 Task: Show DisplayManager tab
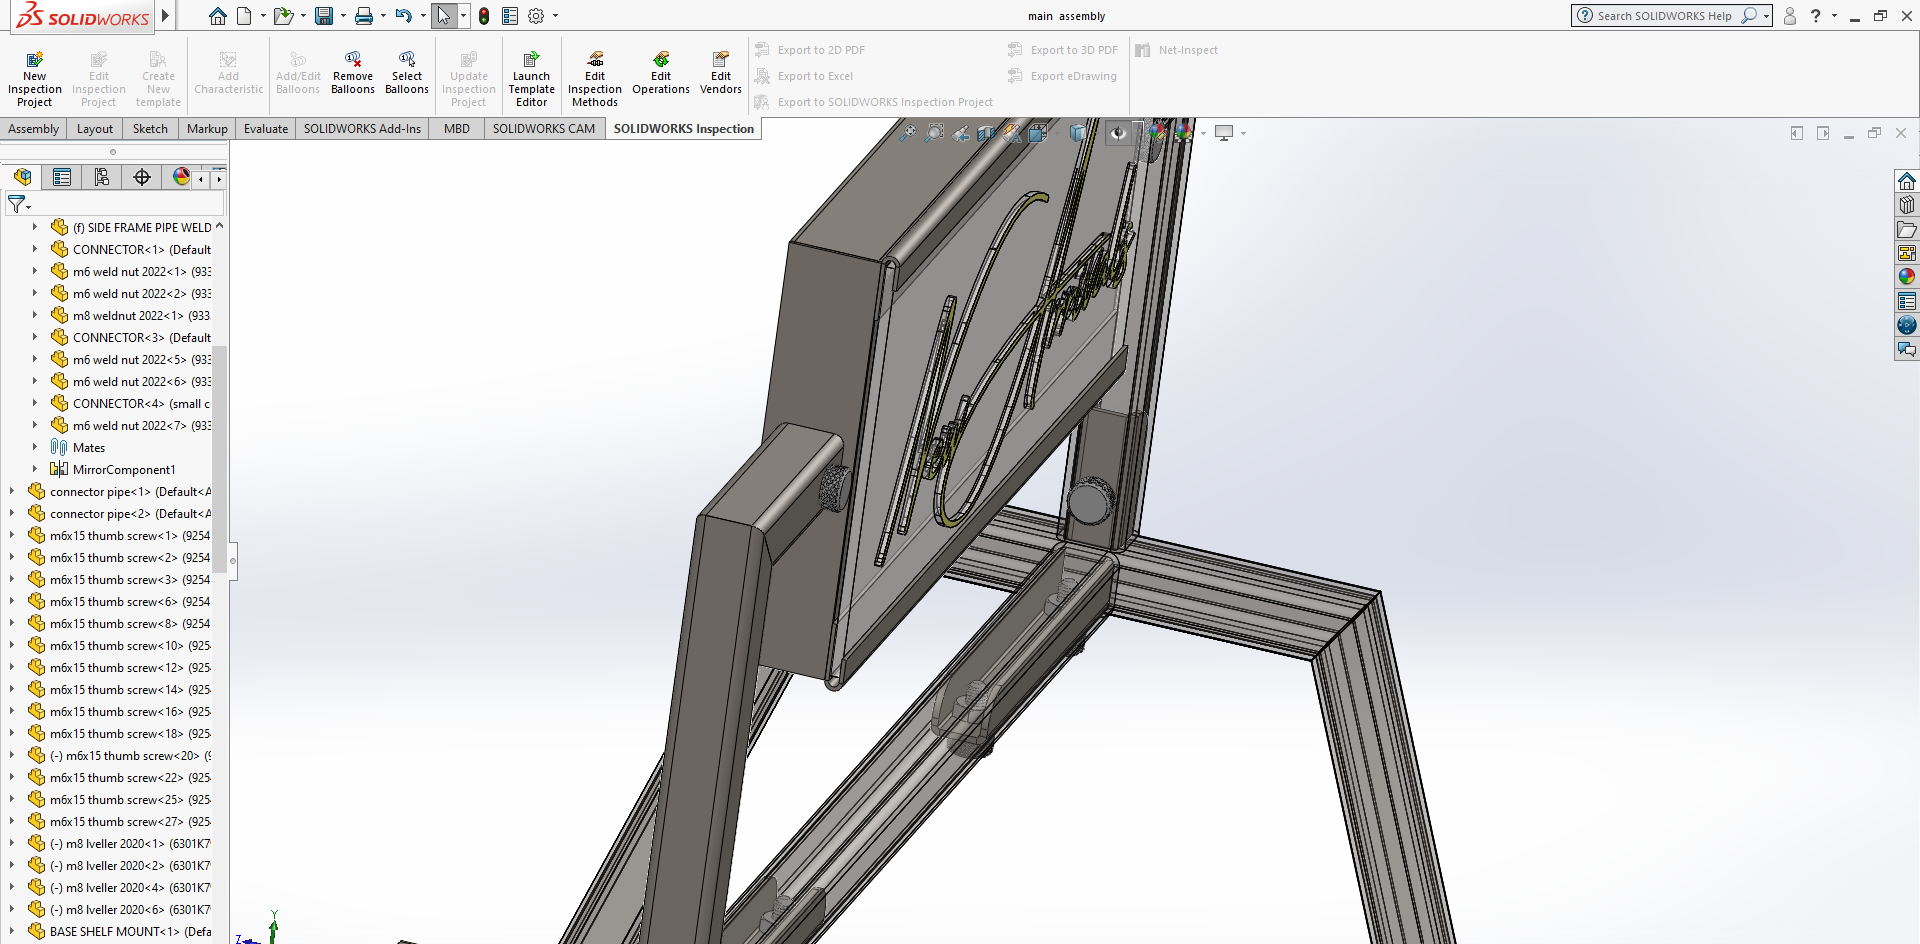[x=181, y=177]
